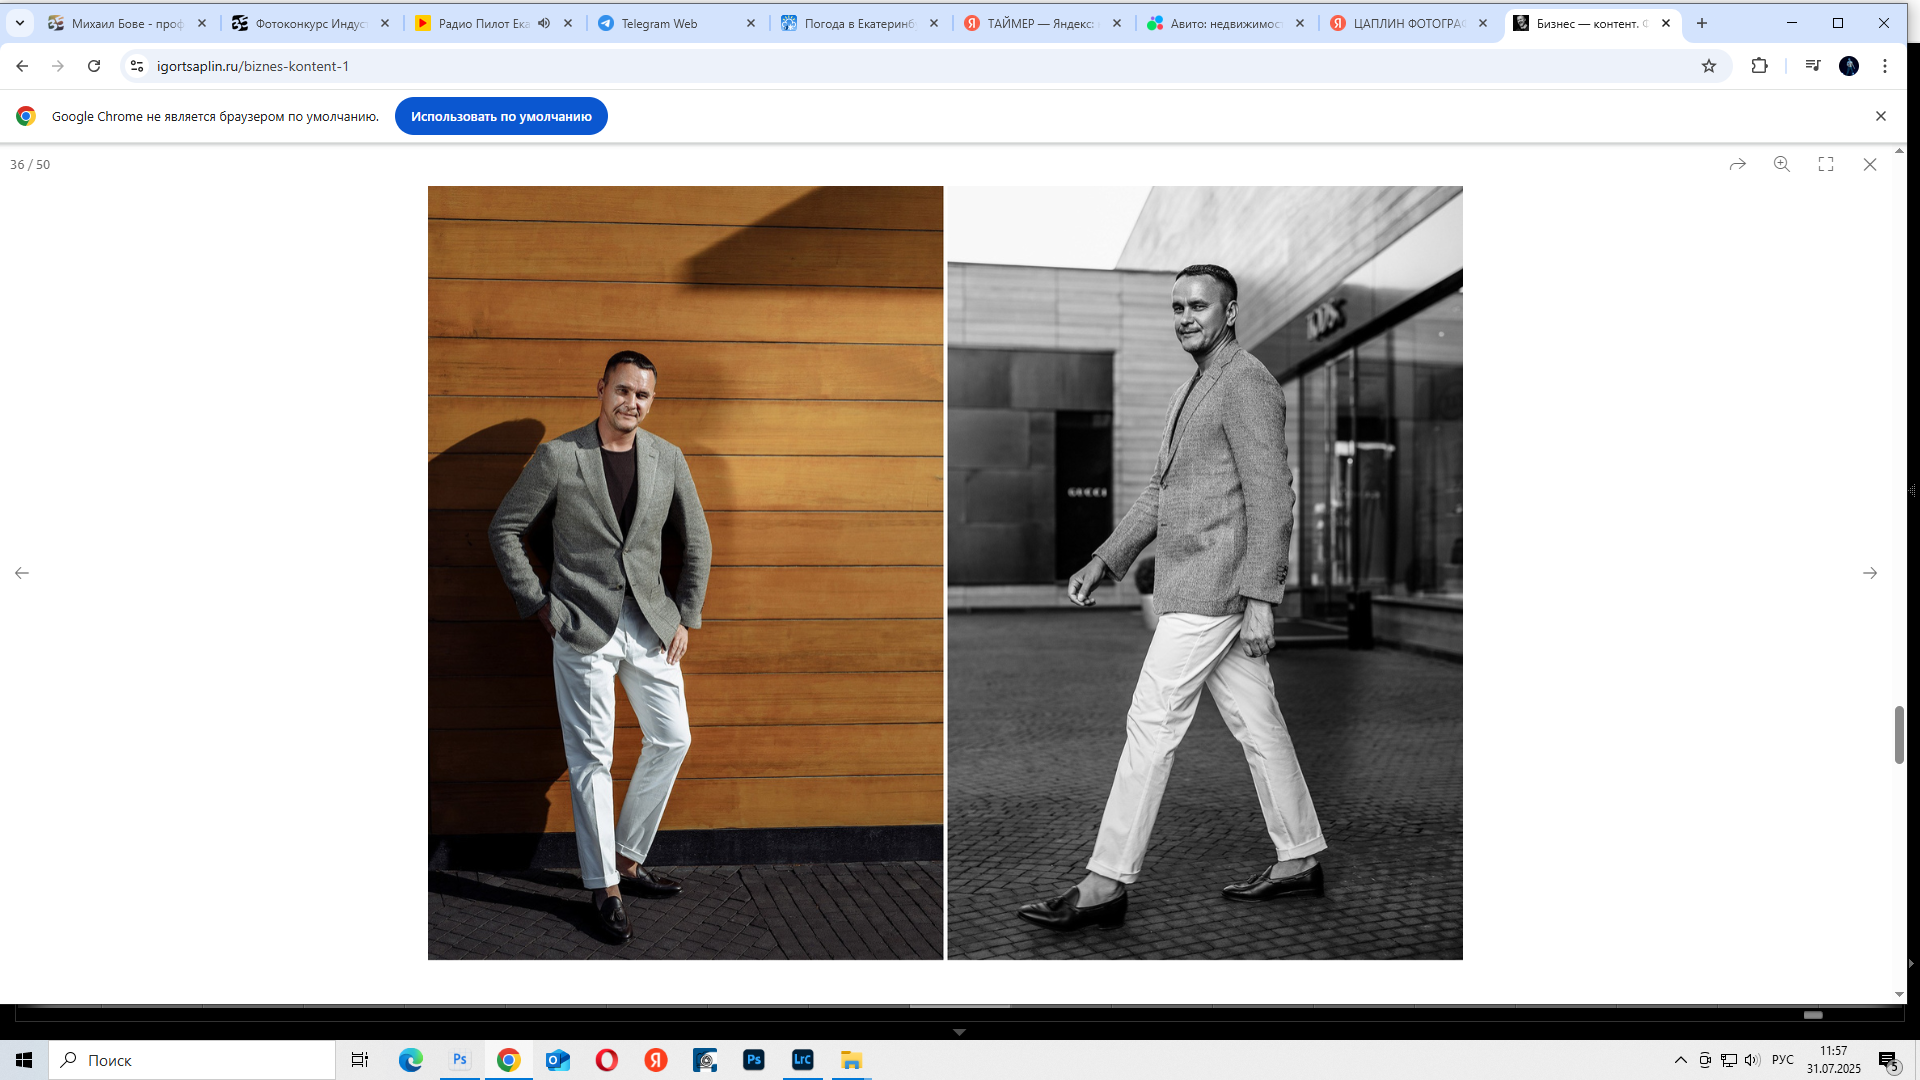
Task: Switch to the Авито недвижимость tab
Action: (1225, 23)
